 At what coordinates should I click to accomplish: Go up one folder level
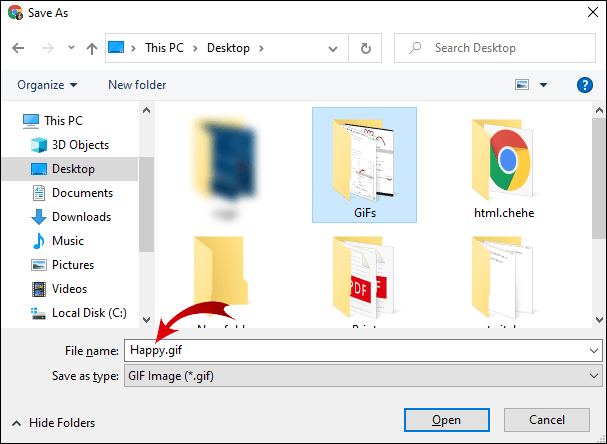(92, 48)
